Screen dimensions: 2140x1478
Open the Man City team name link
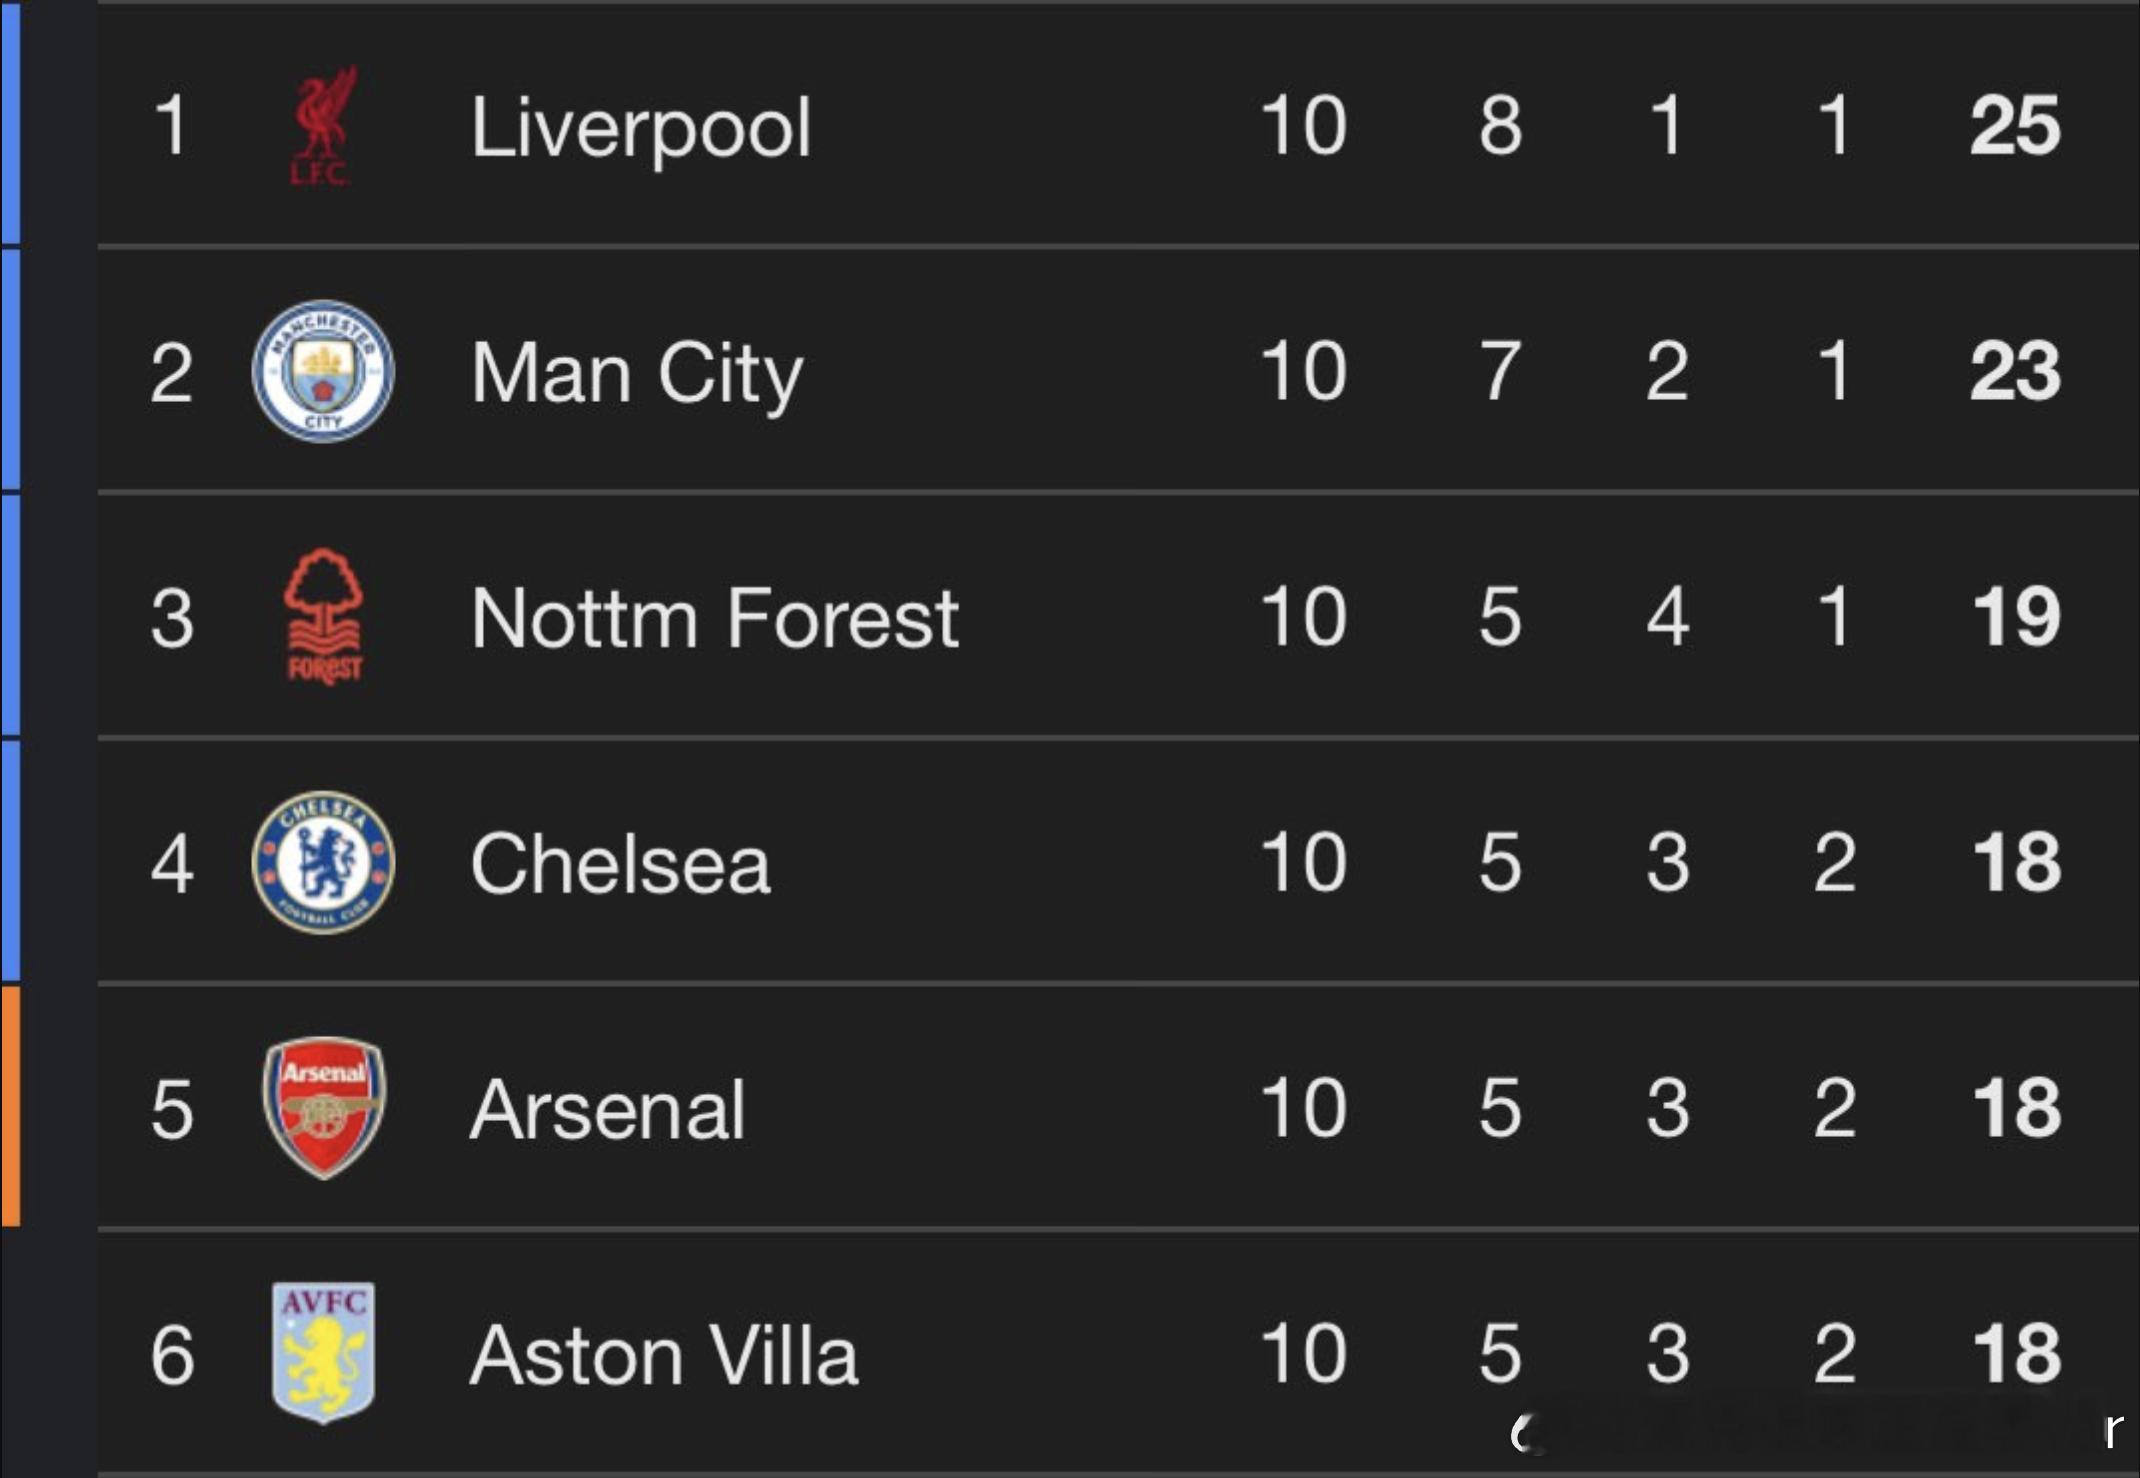point(636,373)
